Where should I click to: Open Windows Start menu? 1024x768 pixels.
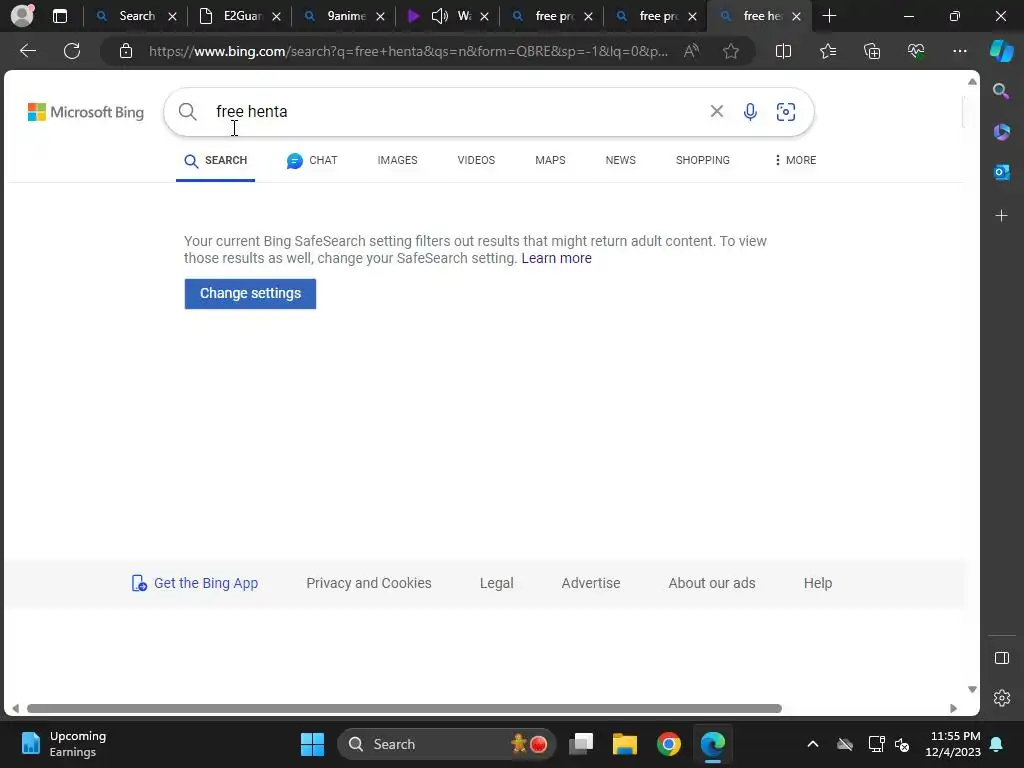pos(312,744)
